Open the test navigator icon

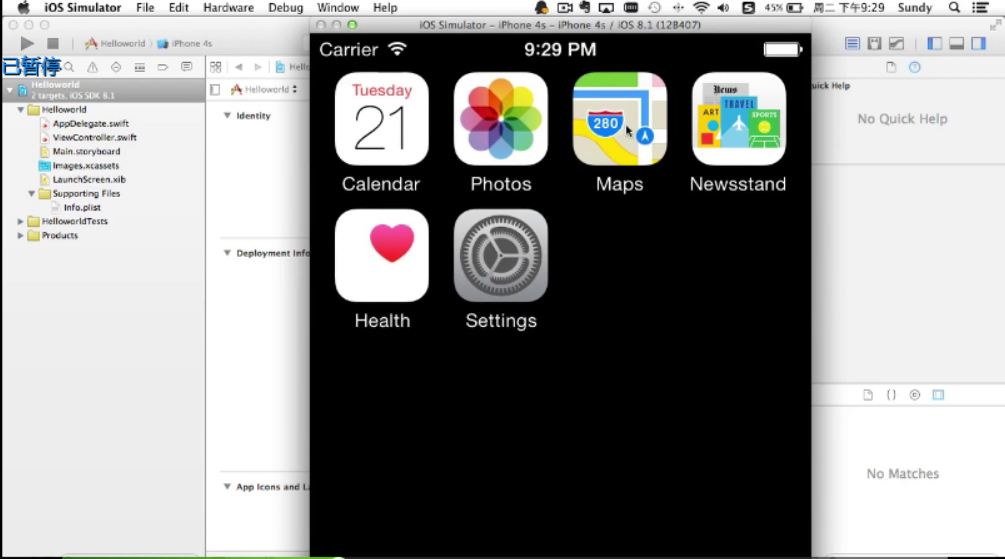(x=116, y=67)
